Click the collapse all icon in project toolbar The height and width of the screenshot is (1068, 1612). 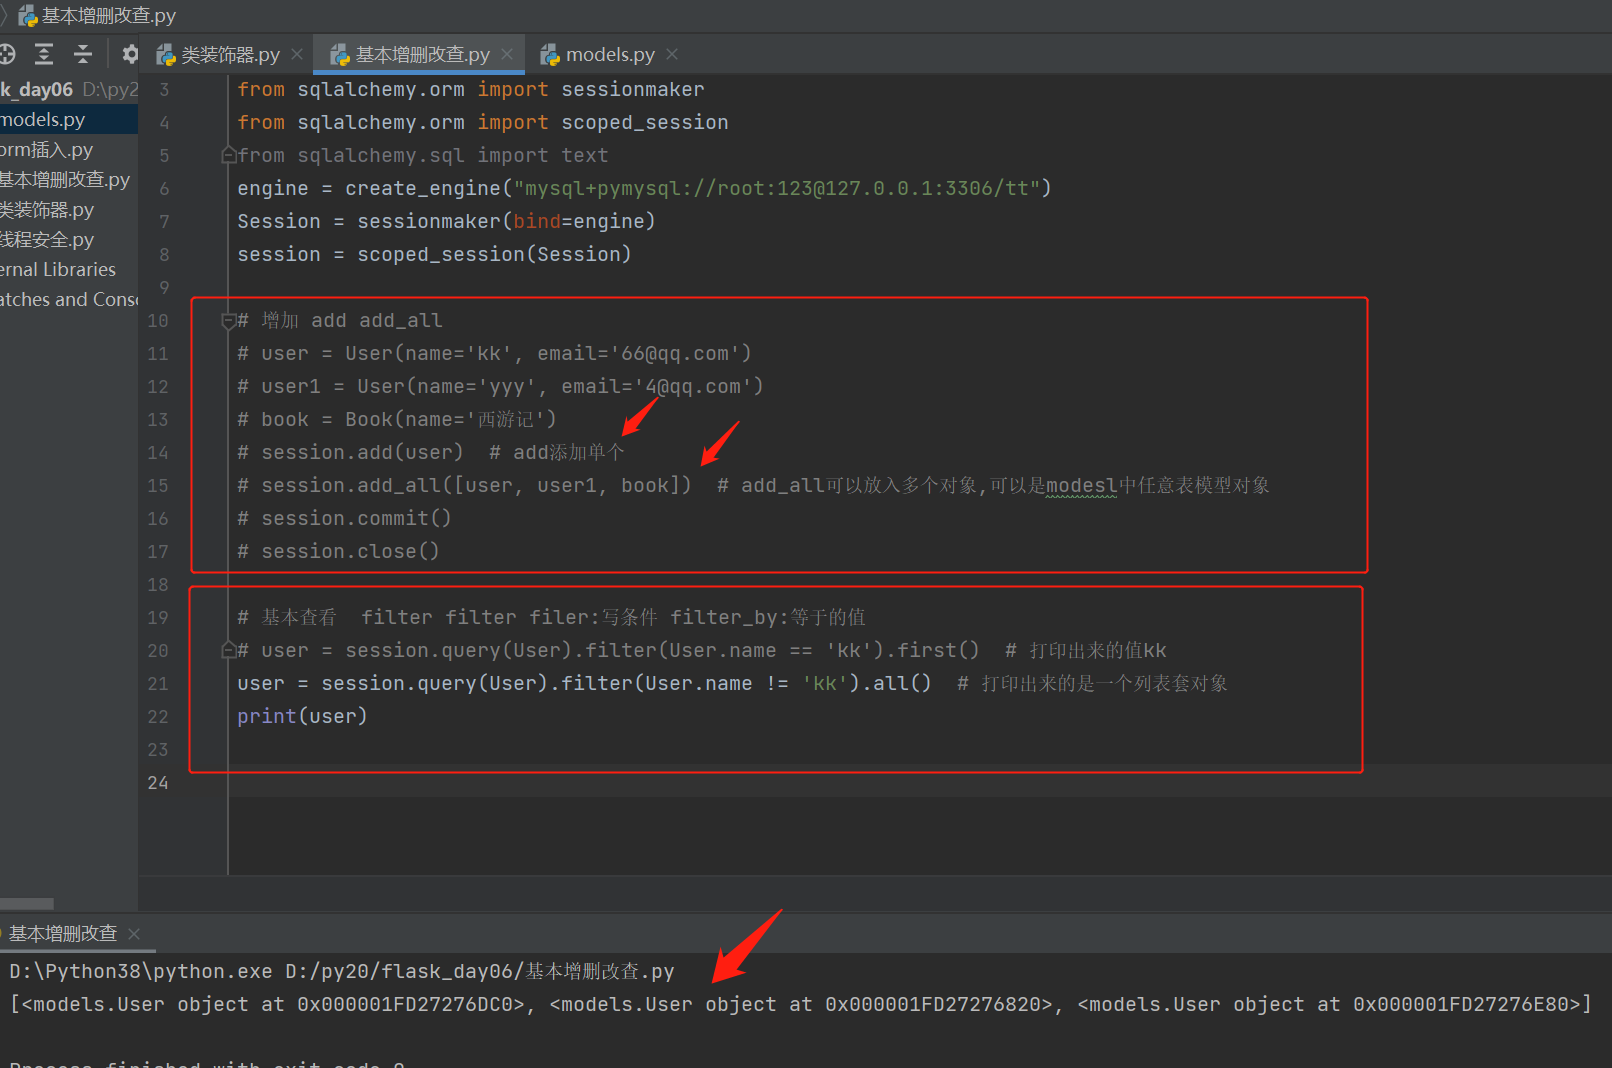click(83, 54)
